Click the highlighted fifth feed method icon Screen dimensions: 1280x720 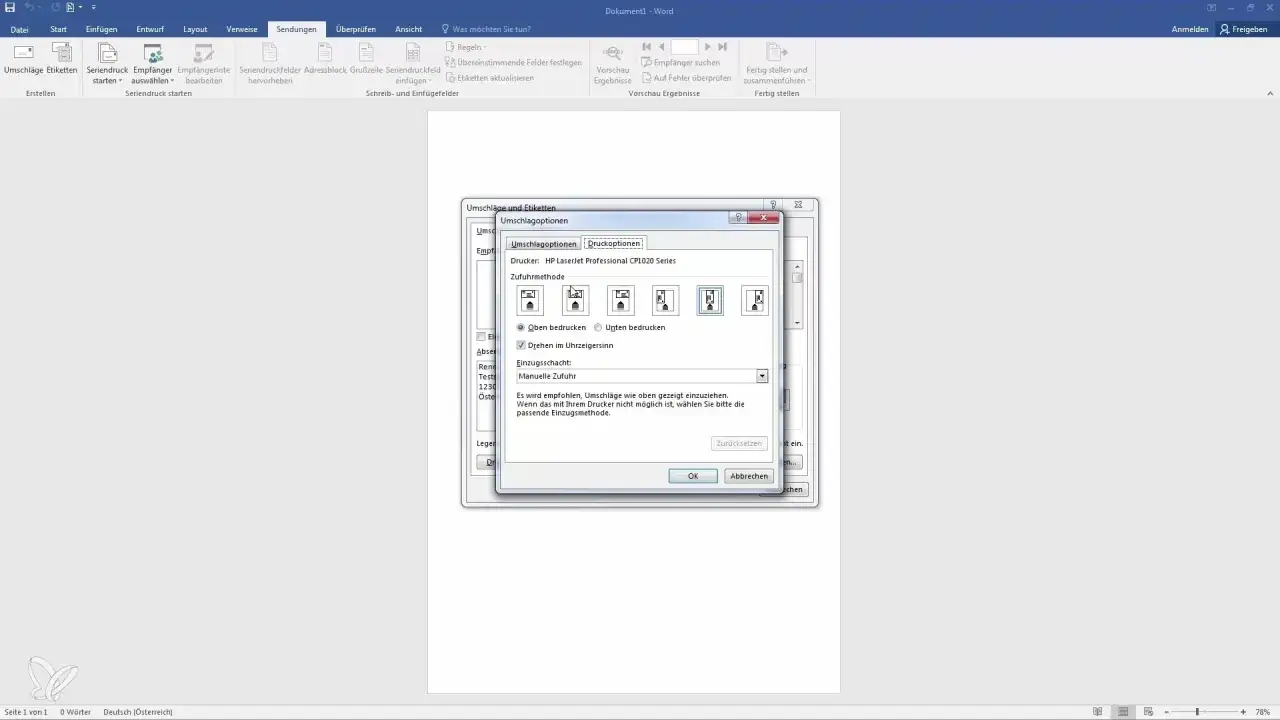click(x=710, y=300)
